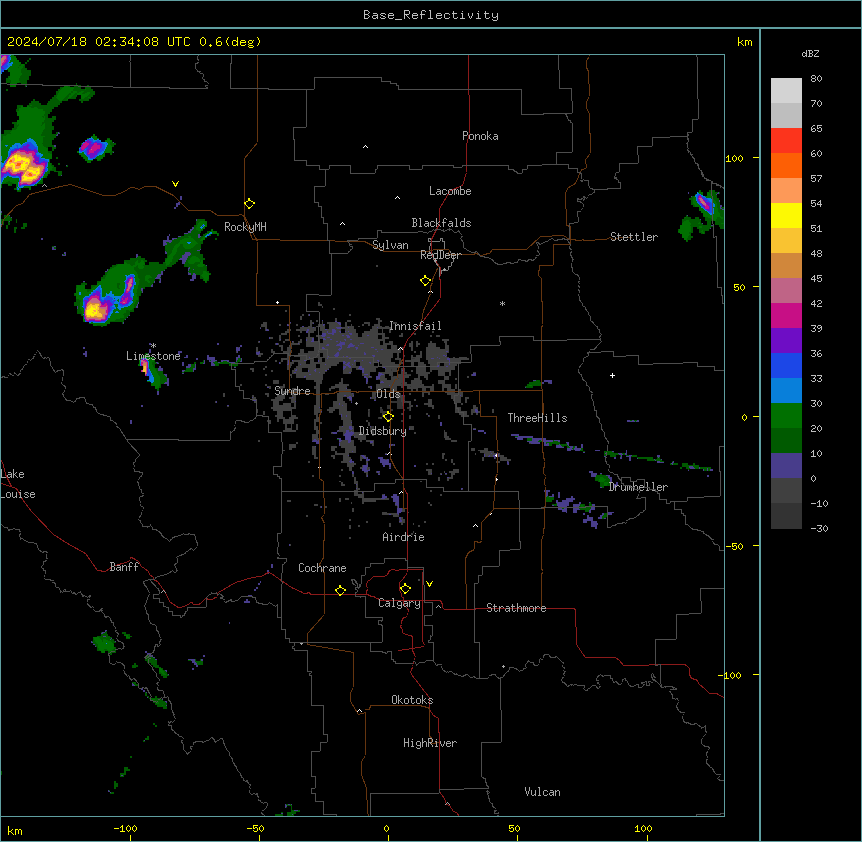The image size is (862, 842).
Task: Click the ThreeHills label
Action: [x=537, y=418]
